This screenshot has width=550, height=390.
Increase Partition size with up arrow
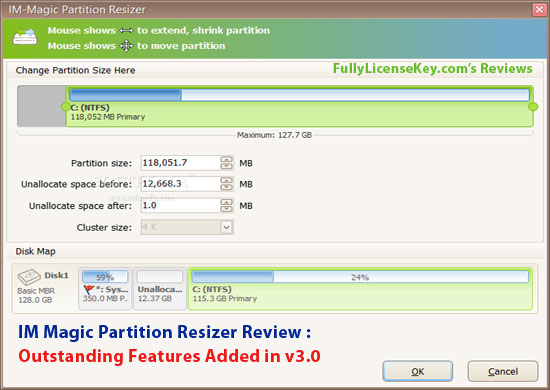[227, 159]
